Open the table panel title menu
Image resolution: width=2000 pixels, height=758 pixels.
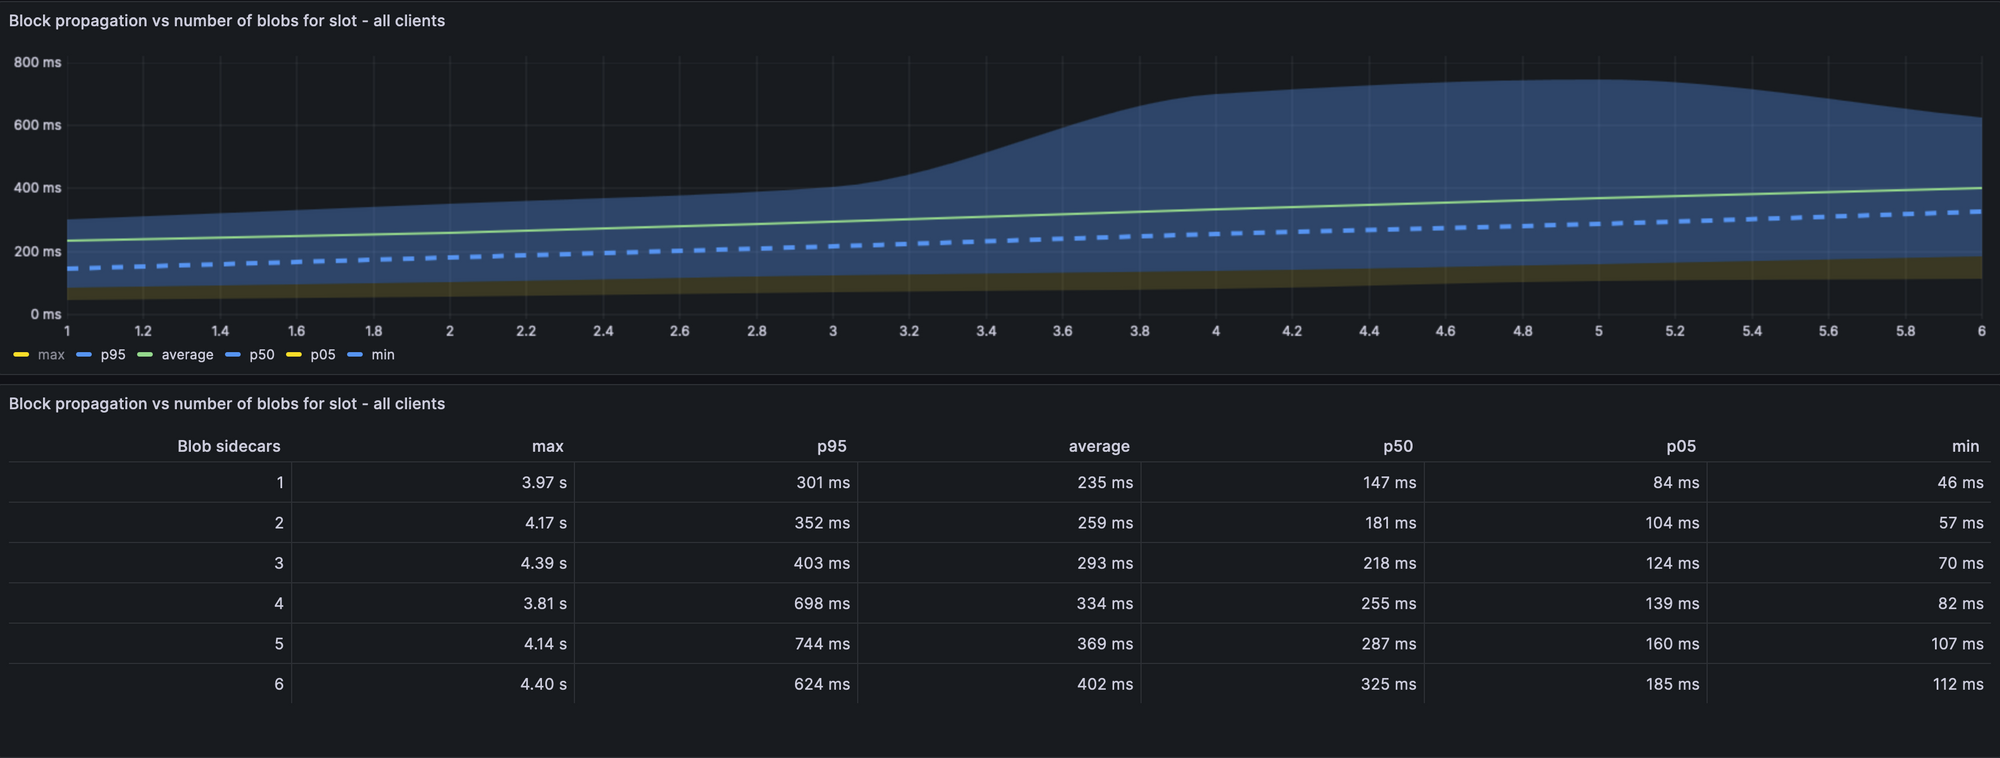[227, 404]
